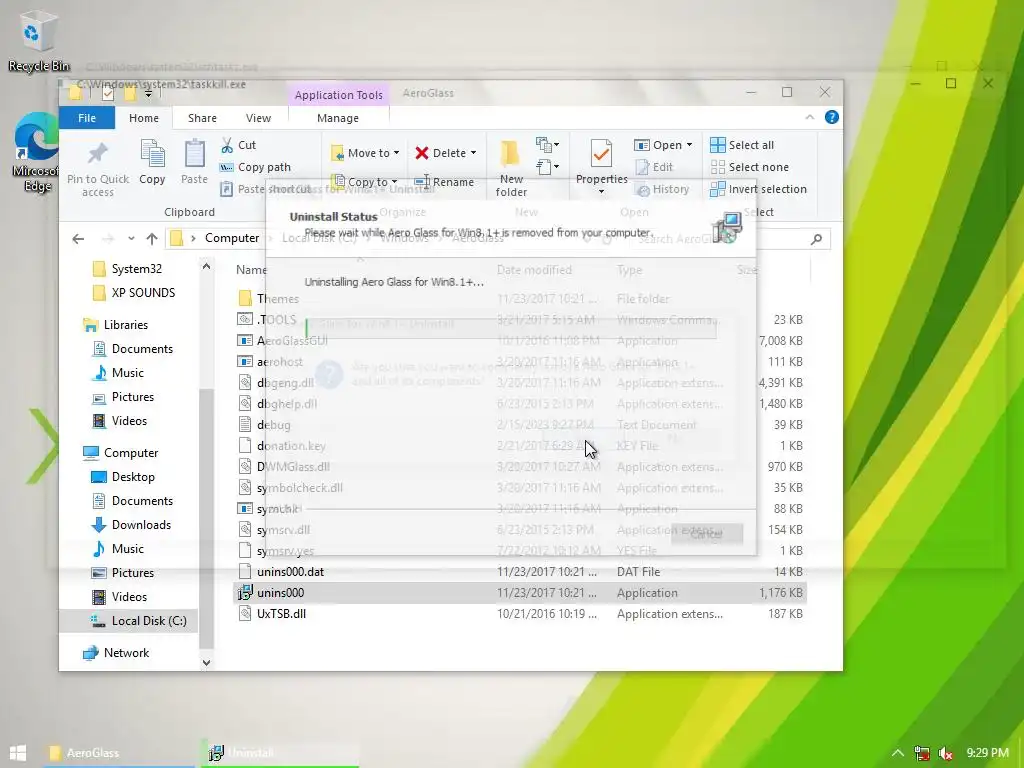The width and height of the screenshot is (1024, 768).
Task: Sort by the Name column header
Action: point(251,270)
